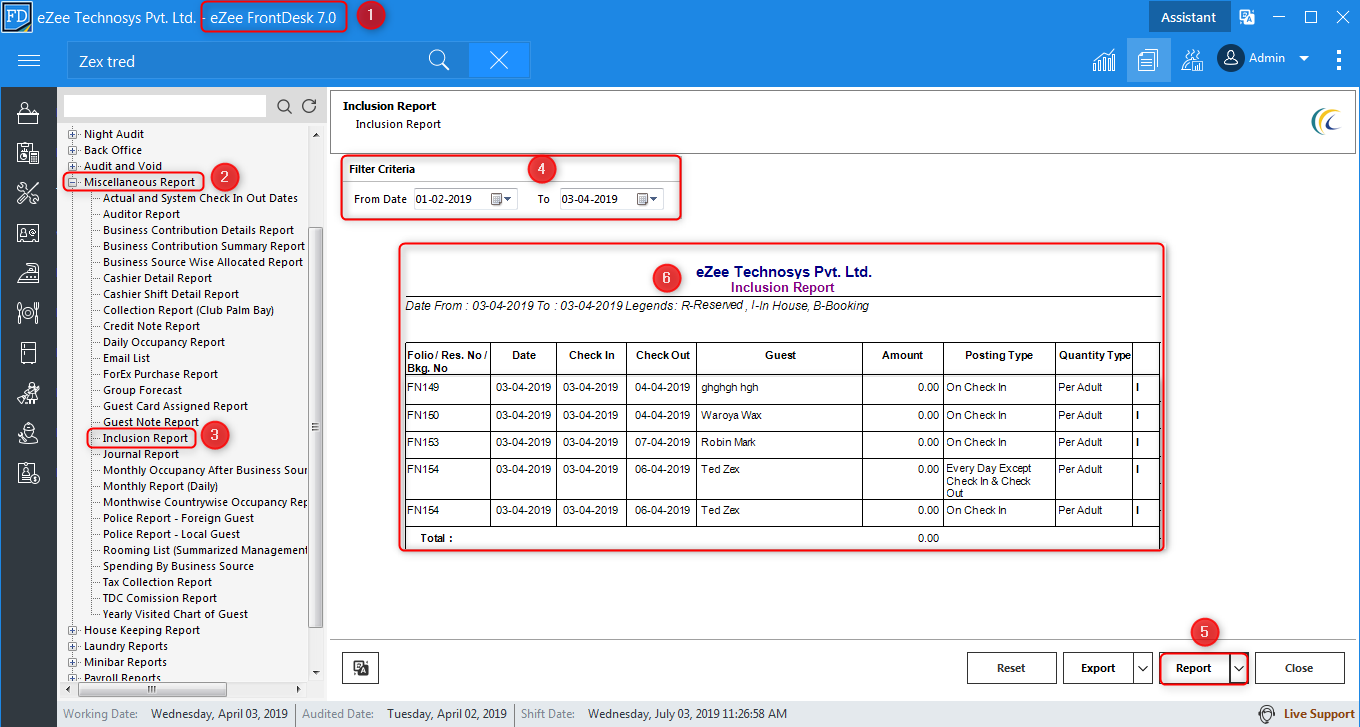Expand the House Keeping Report node
This screenshot has width=1360, height=727.
pos(73,630)
